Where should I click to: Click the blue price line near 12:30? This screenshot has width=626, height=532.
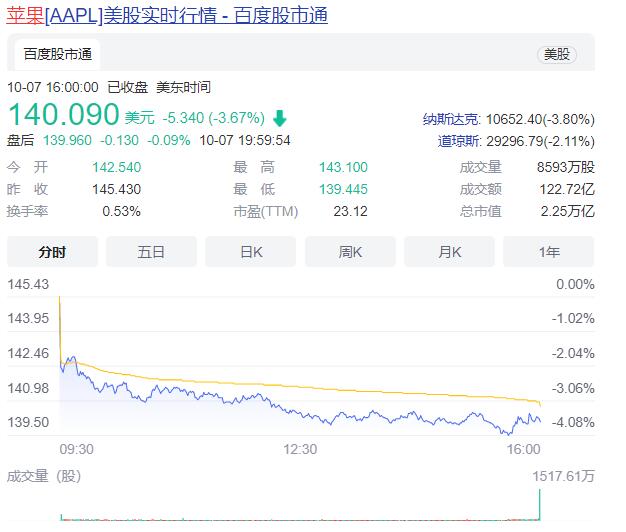(300, 414)
